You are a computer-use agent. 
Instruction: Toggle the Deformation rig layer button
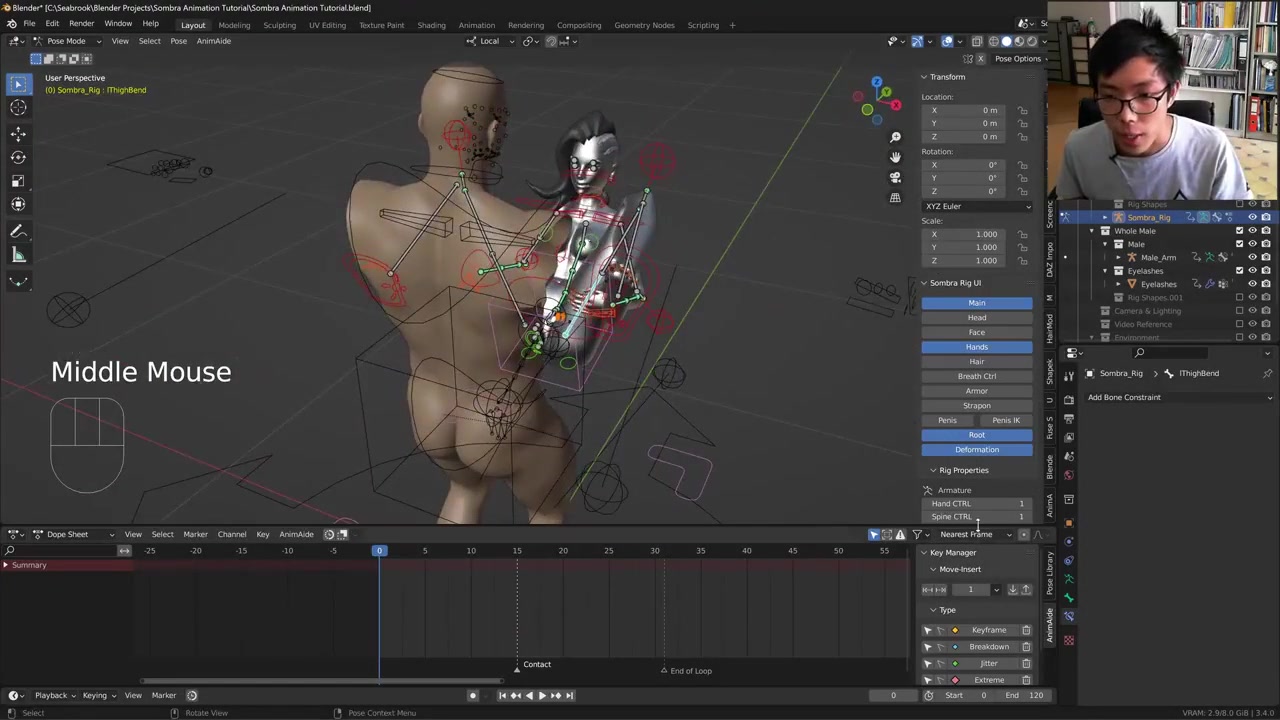click(977, 450)
